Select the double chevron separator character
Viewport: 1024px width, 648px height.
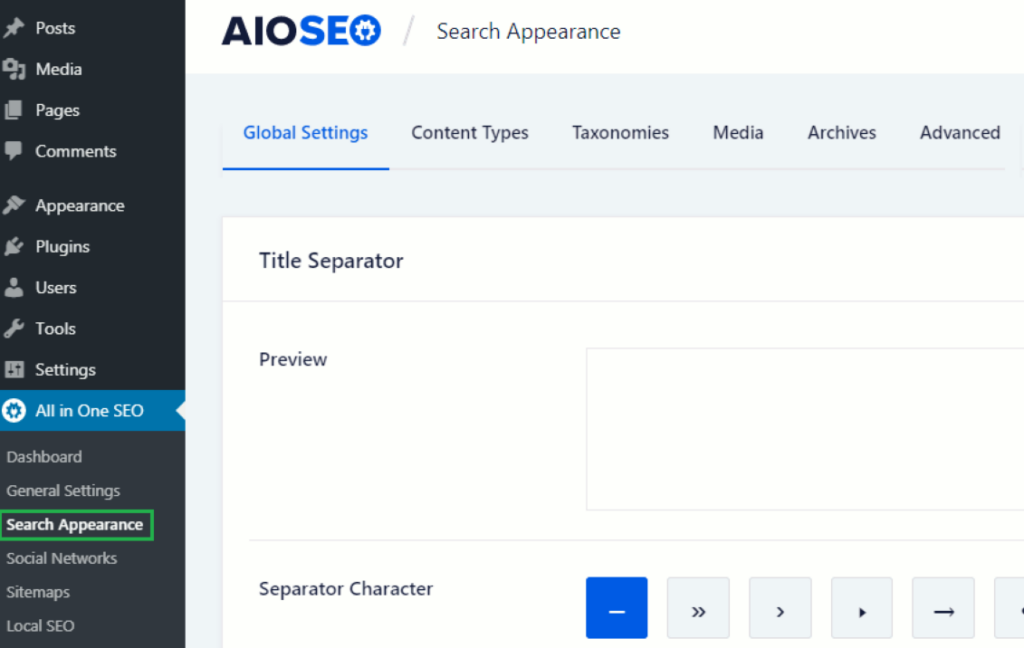point(698,607)
